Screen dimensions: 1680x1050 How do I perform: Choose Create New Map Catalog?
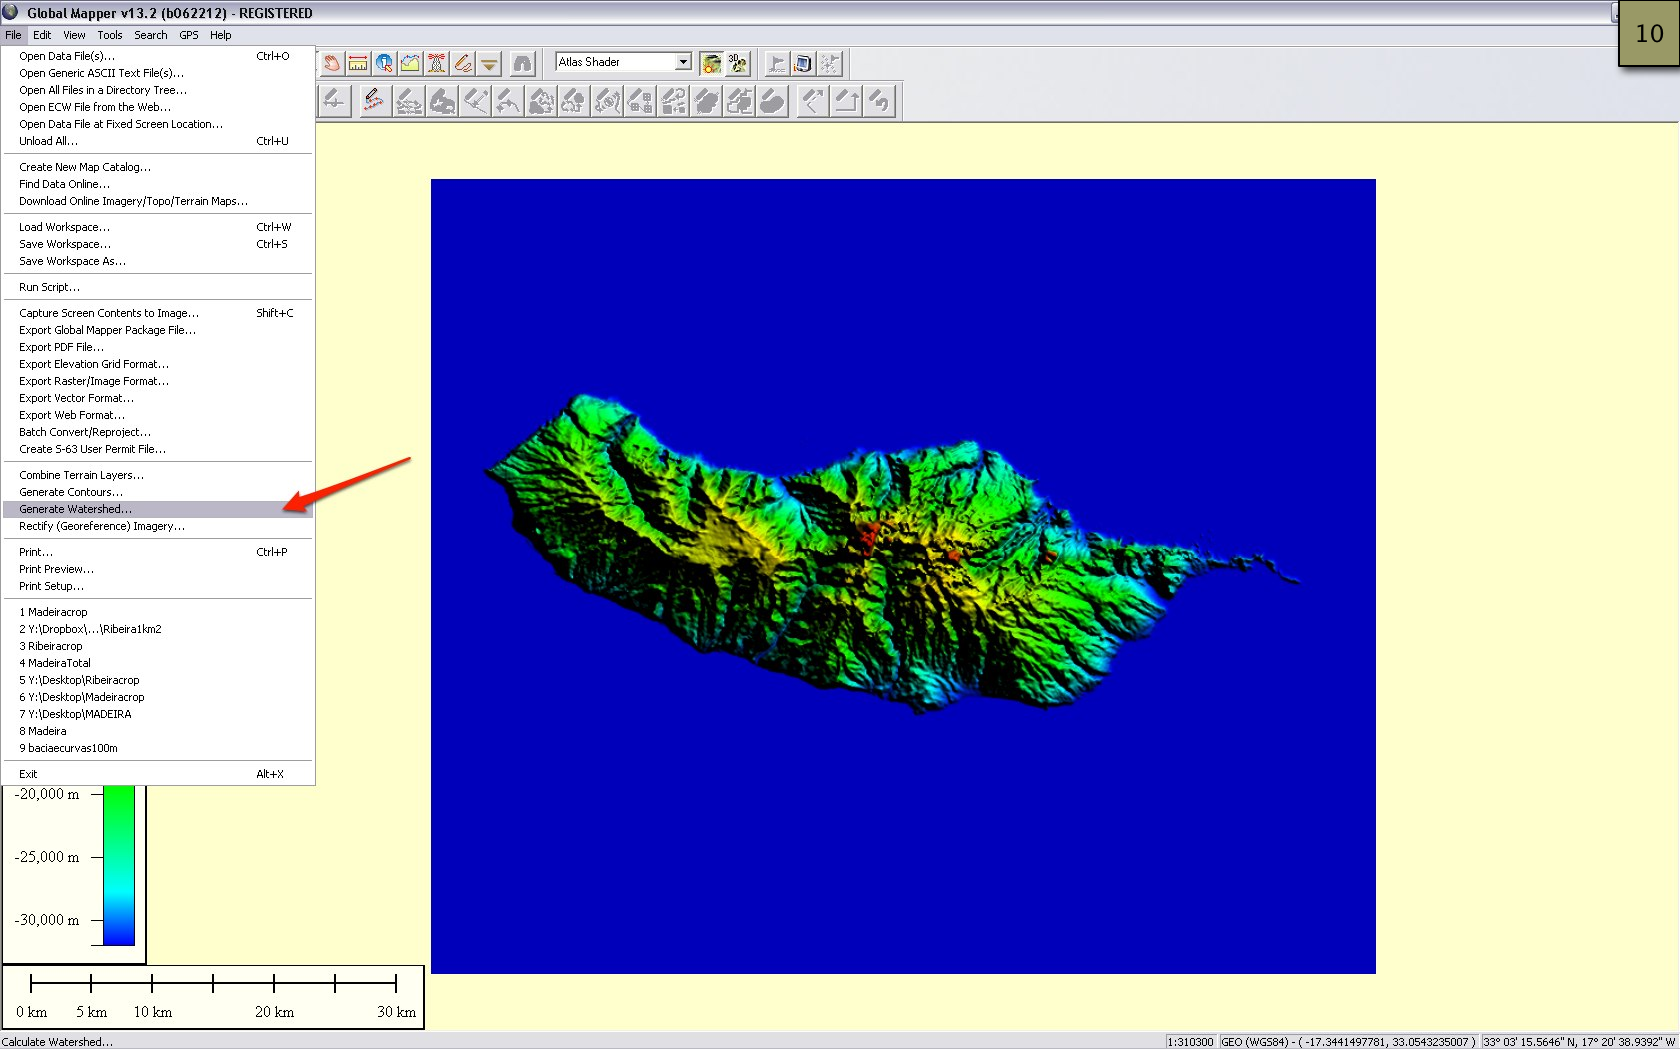pos(158,167)
